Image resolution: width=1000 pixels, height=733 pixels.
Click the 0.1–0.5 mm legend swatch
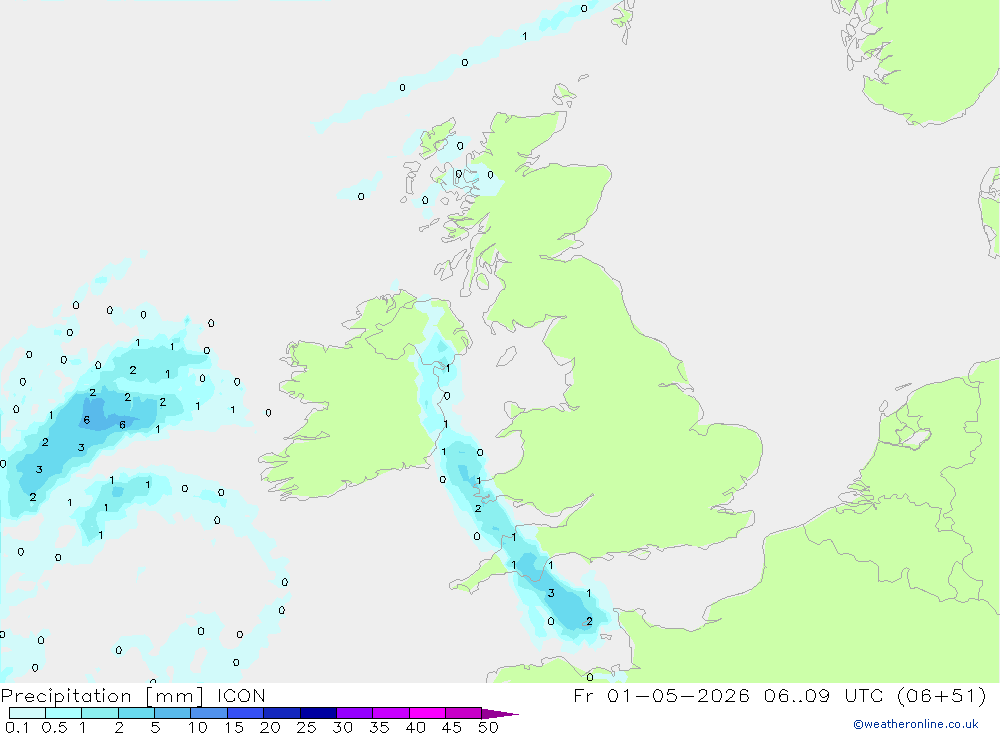27,713
